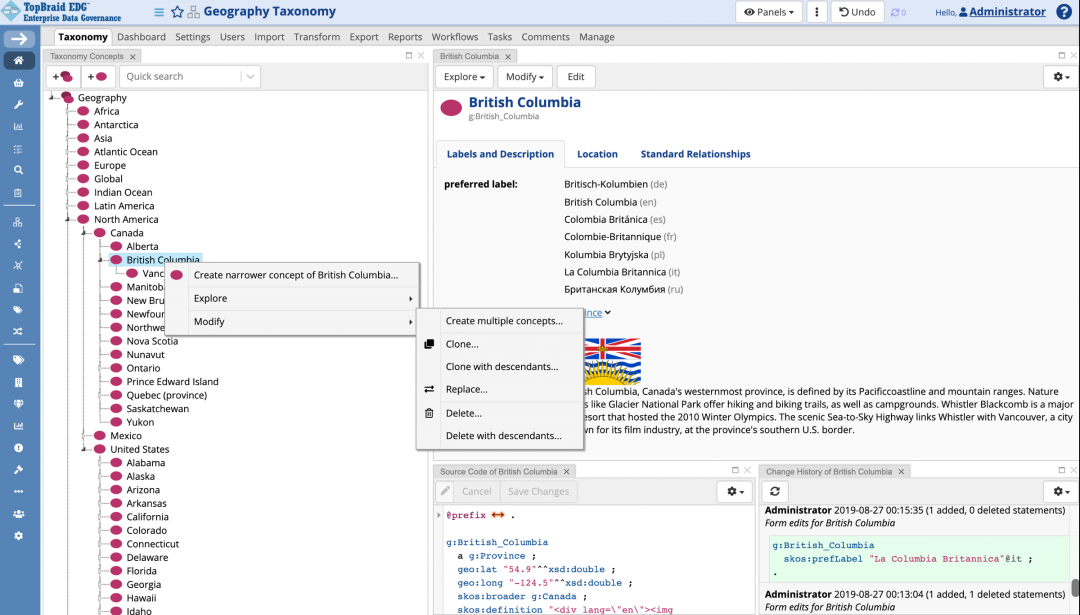Viewport: 1080px width, 615px height.
Task: Click the refresh icon in Change History panel
Action: (774, 491)
